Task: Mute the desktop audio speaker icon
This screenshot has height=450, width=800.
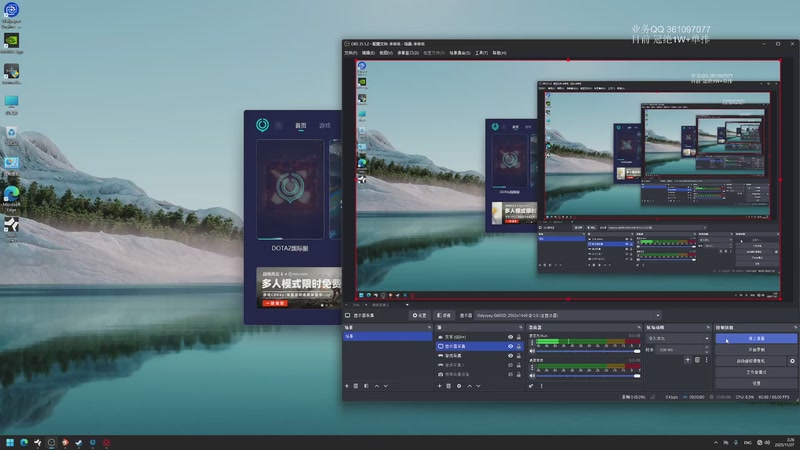Action: [x=532, y=351]
